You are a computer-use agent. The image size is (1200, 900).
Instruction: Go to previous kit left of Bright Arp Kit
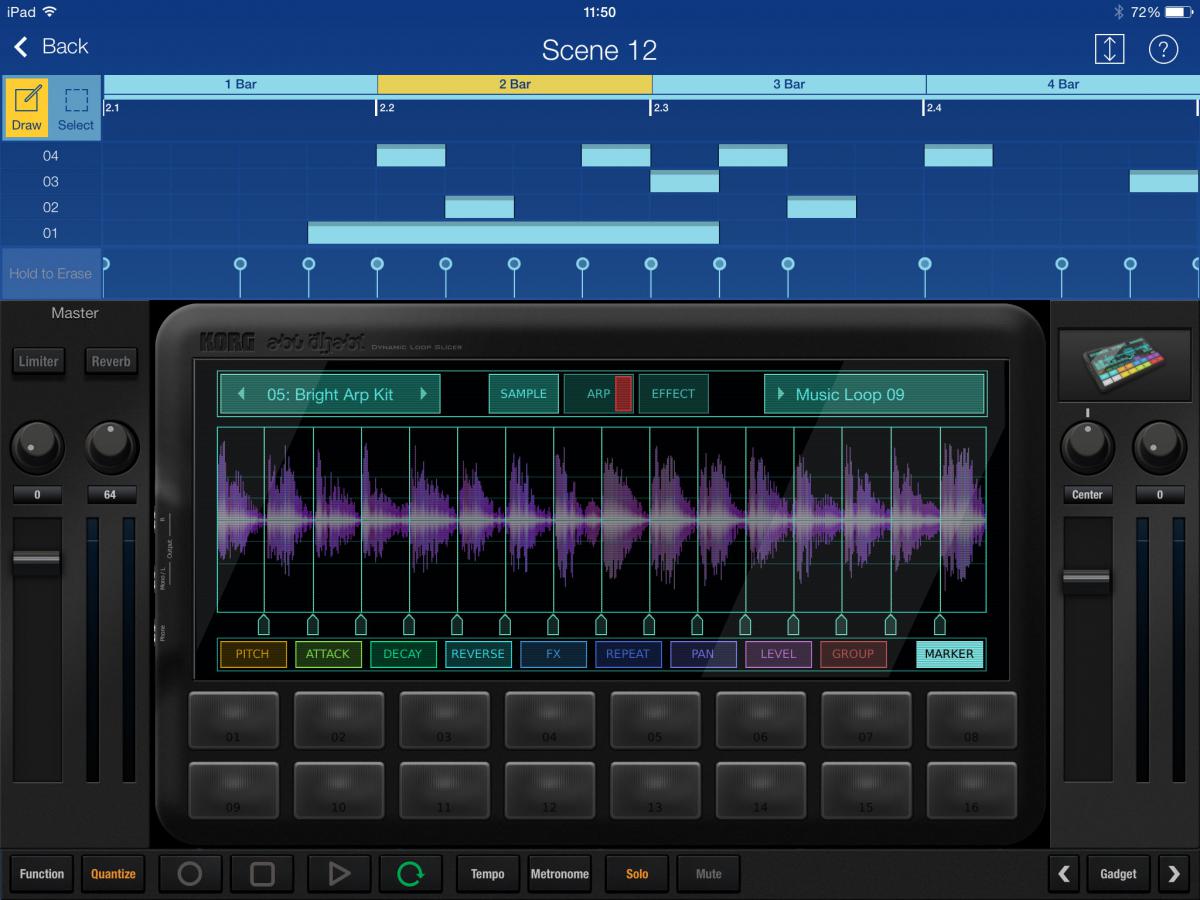click(x=242, y=394)
